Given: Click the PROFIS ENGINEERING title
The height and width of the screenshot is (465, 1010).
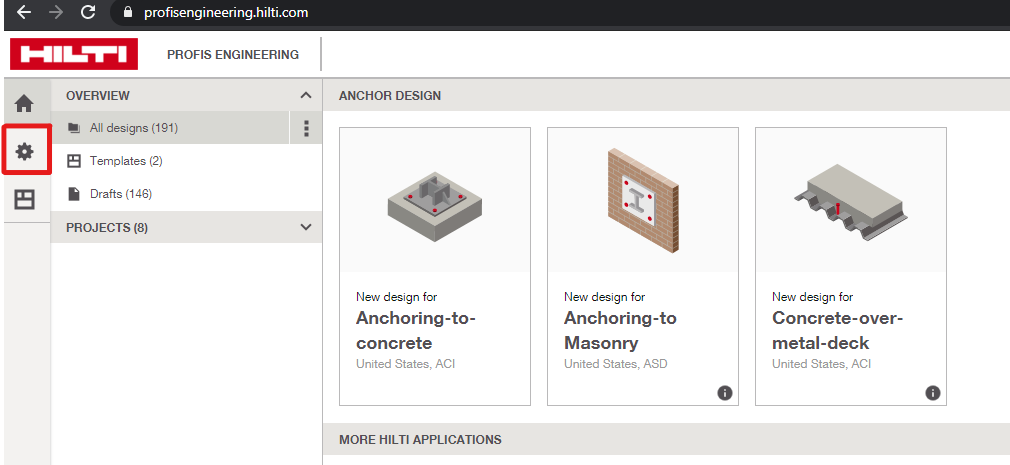Looking at the screenshot, I should 233,55.
